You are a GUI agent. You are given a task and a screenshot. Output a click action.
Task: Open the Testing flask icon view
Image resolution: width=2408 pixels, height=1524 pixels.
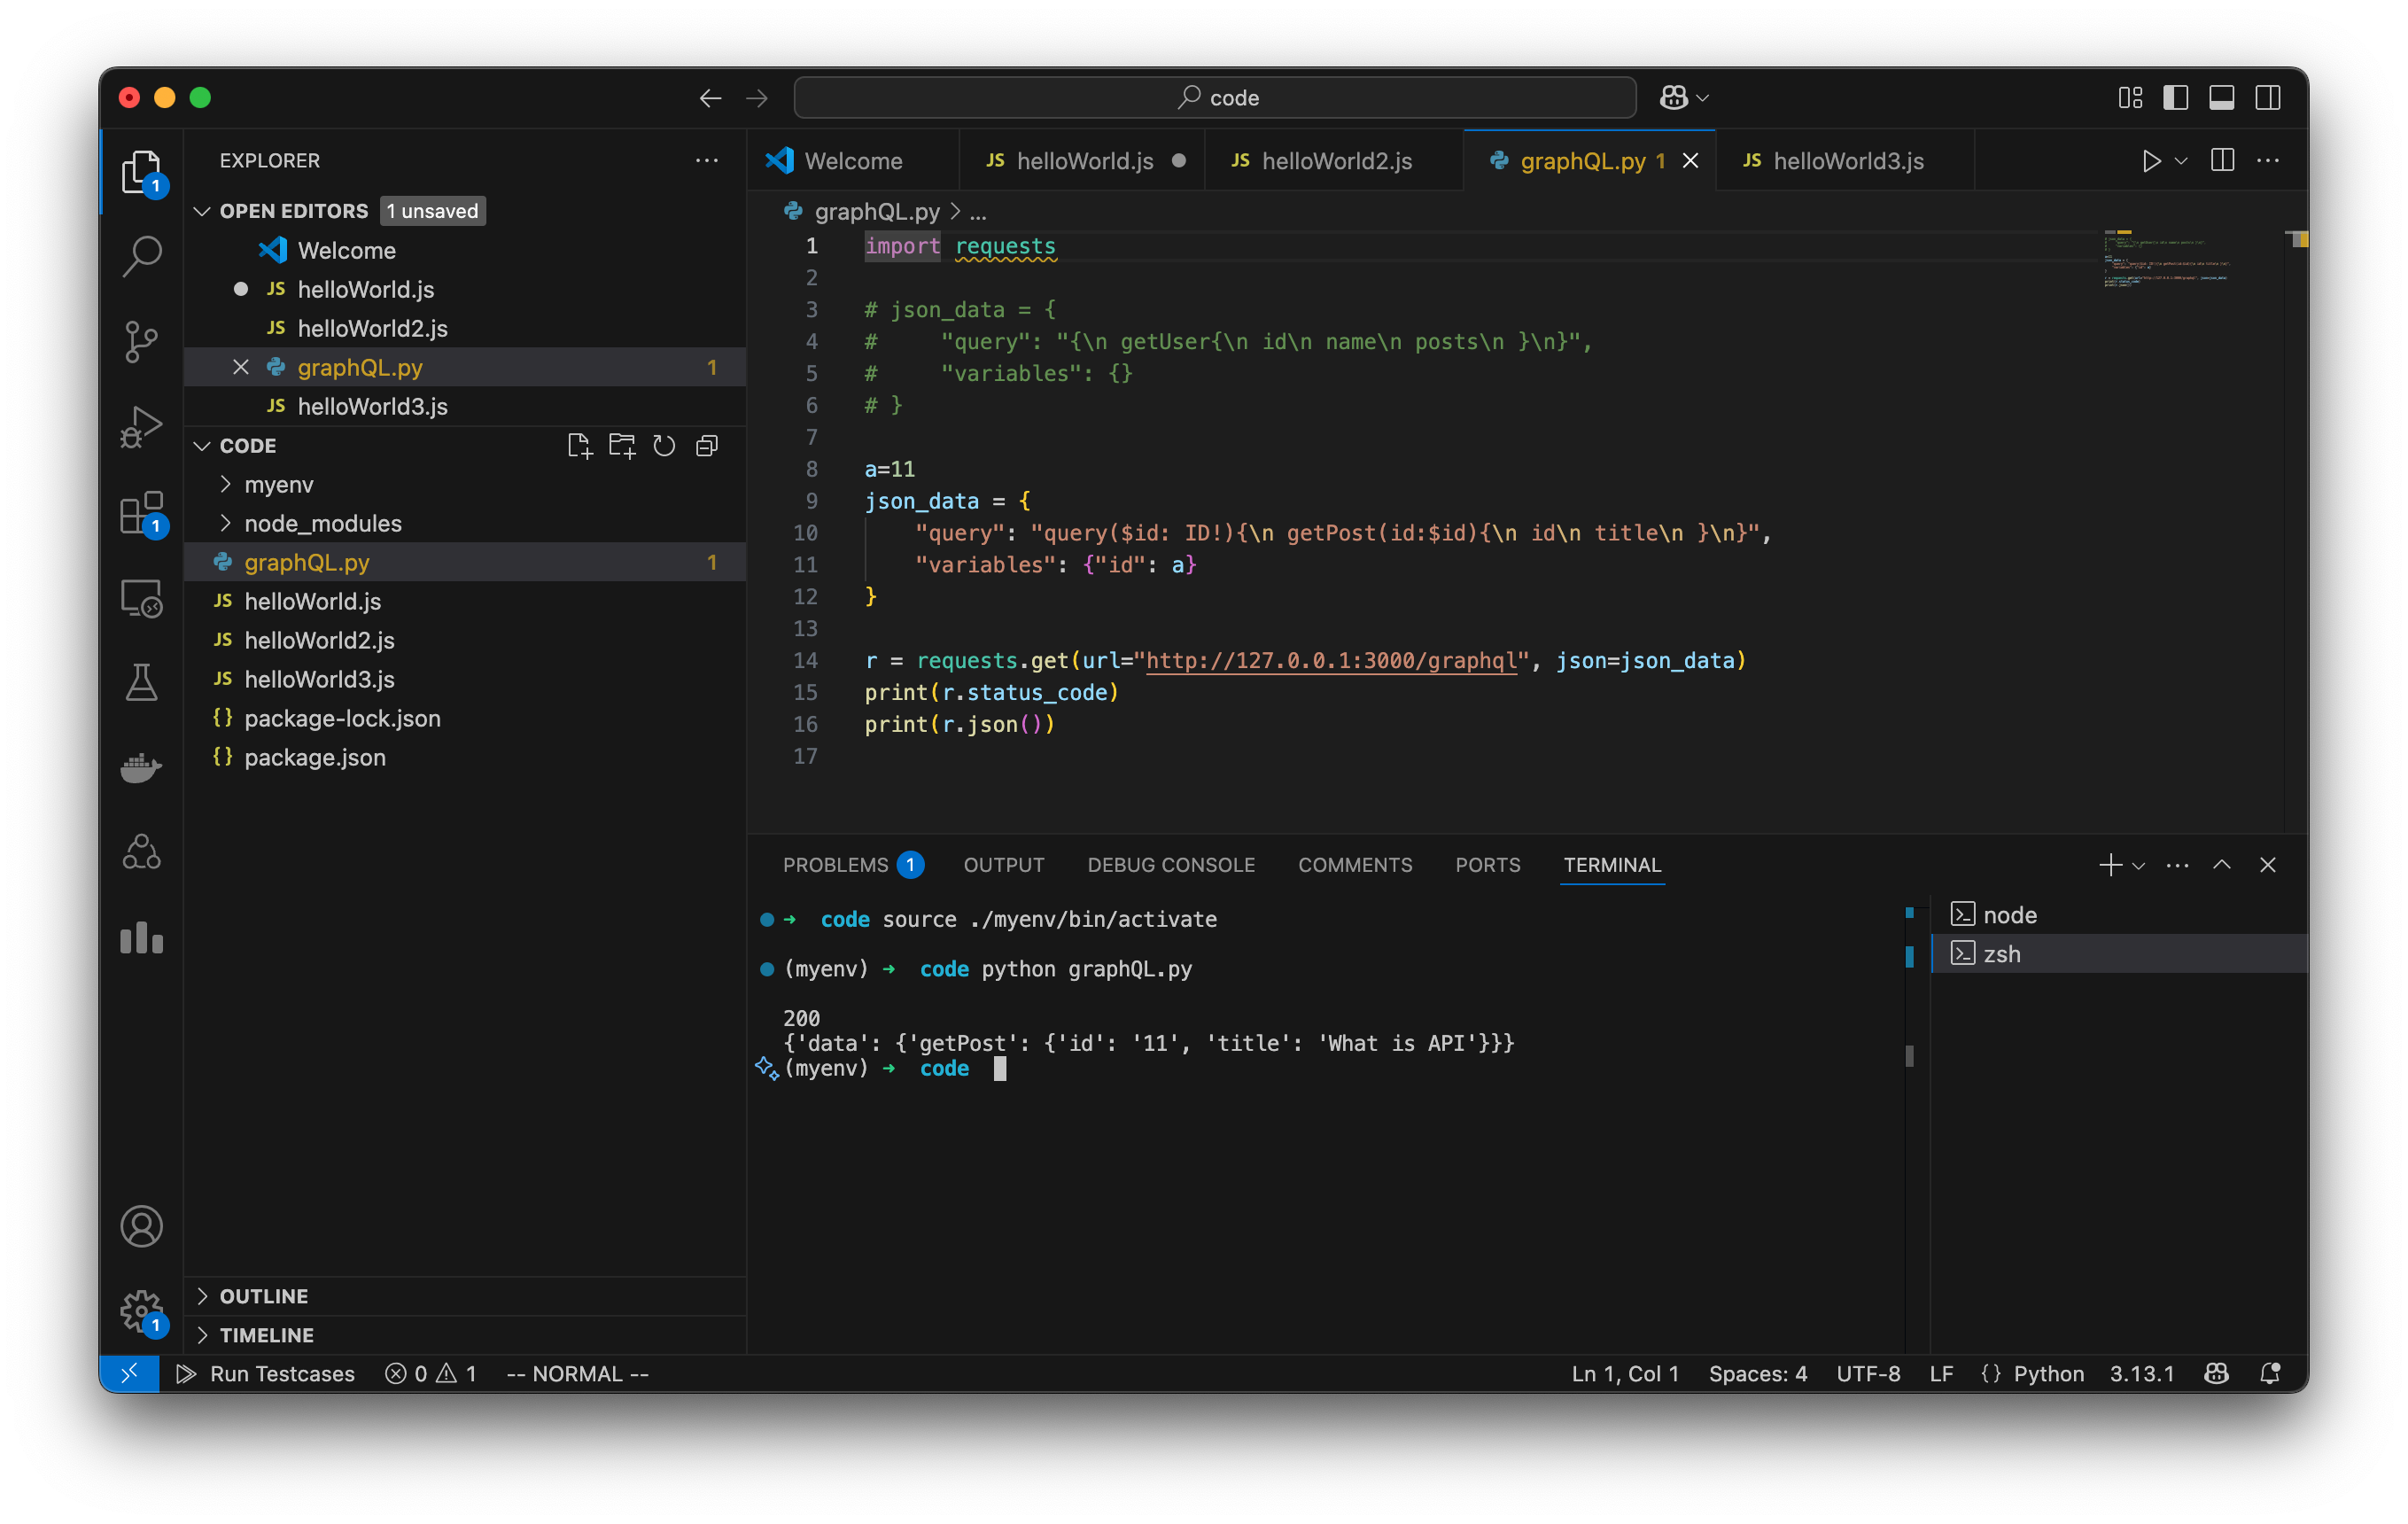141,681
